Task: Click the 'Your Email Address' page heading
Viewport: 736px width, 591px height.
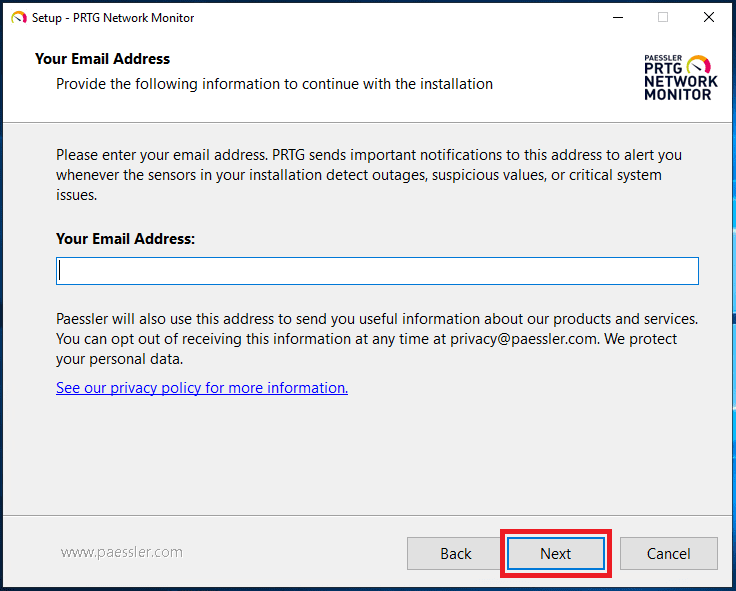Action: coord(102,59)
